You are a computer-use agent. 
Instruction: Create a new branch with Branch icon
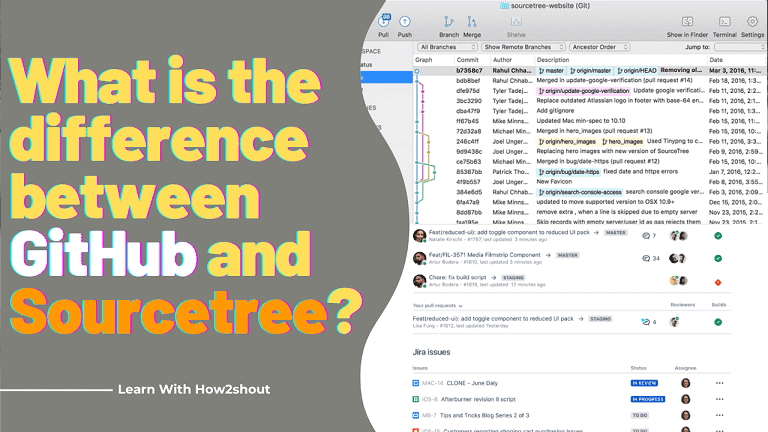449,22
